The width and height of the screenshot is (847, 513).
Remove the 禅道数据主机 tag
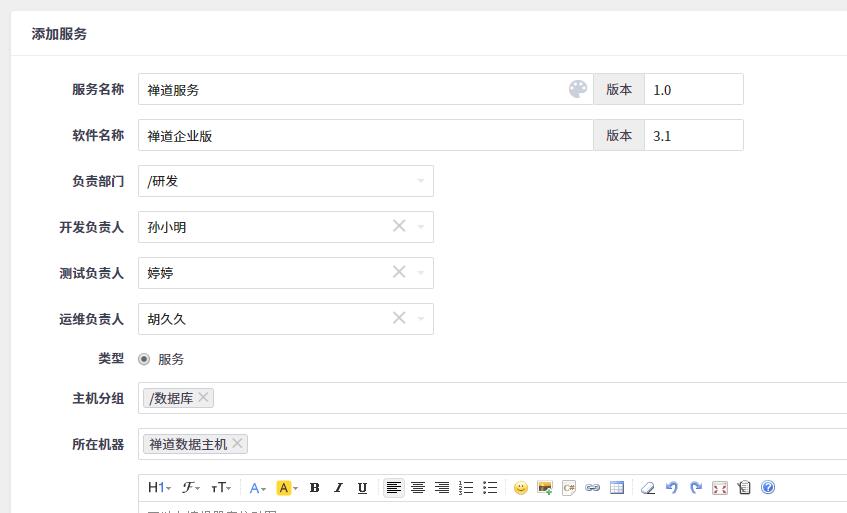click(x=237, y=443)
